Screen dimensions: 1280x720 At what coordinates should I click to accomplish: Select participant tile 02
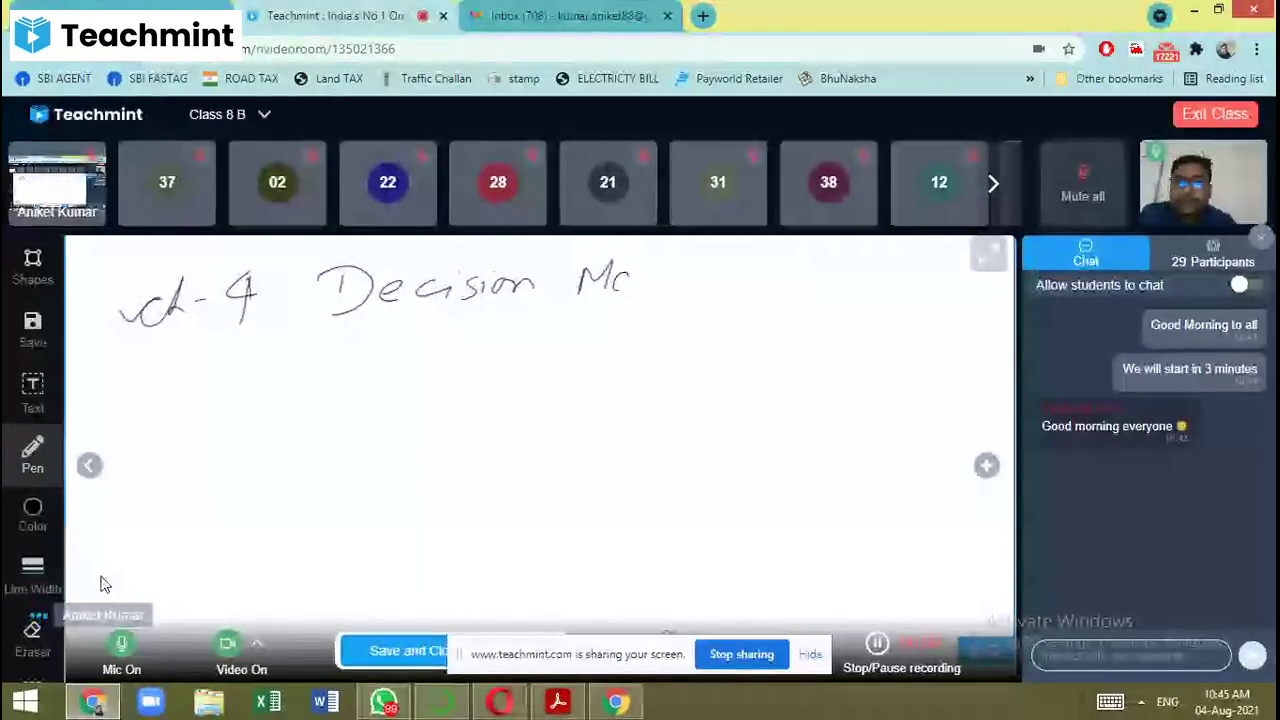[277, 183]
